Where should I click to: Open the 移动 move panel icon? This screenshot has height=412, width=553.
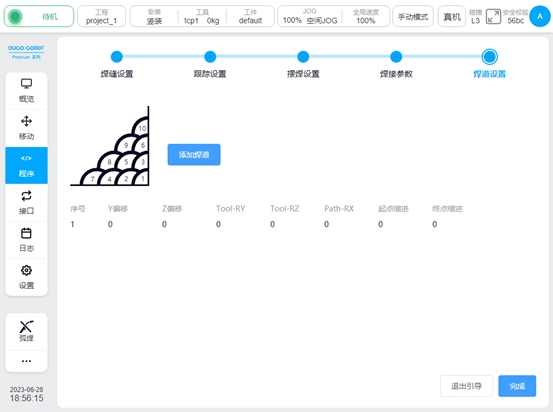(x=26, y=128)
